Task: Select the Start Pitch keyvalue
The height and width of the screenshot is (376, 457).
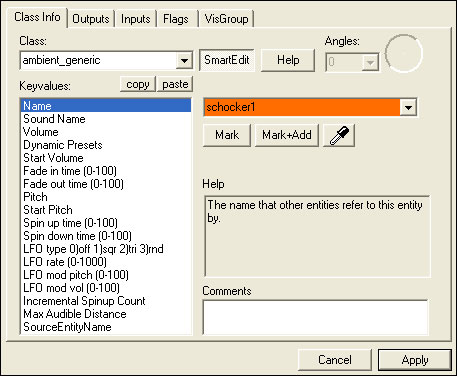Action: 106,210
